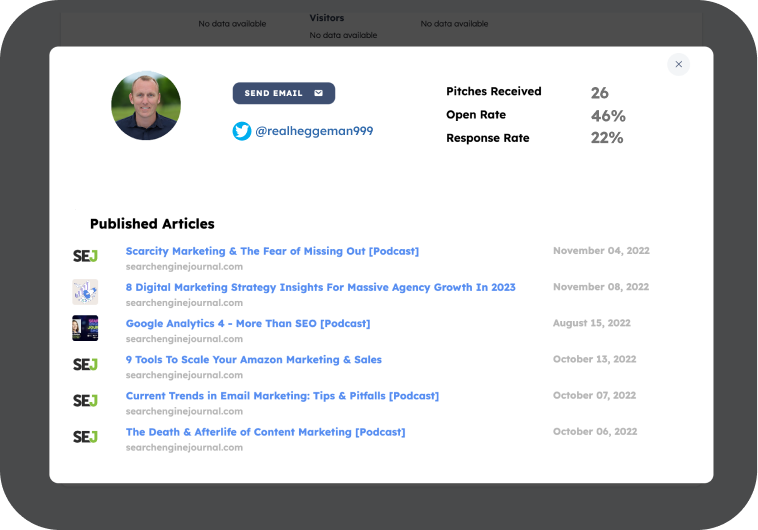Click SEJ logo beside 9 Tools To Scale article
758x530 pixels.
click(85, 364)
